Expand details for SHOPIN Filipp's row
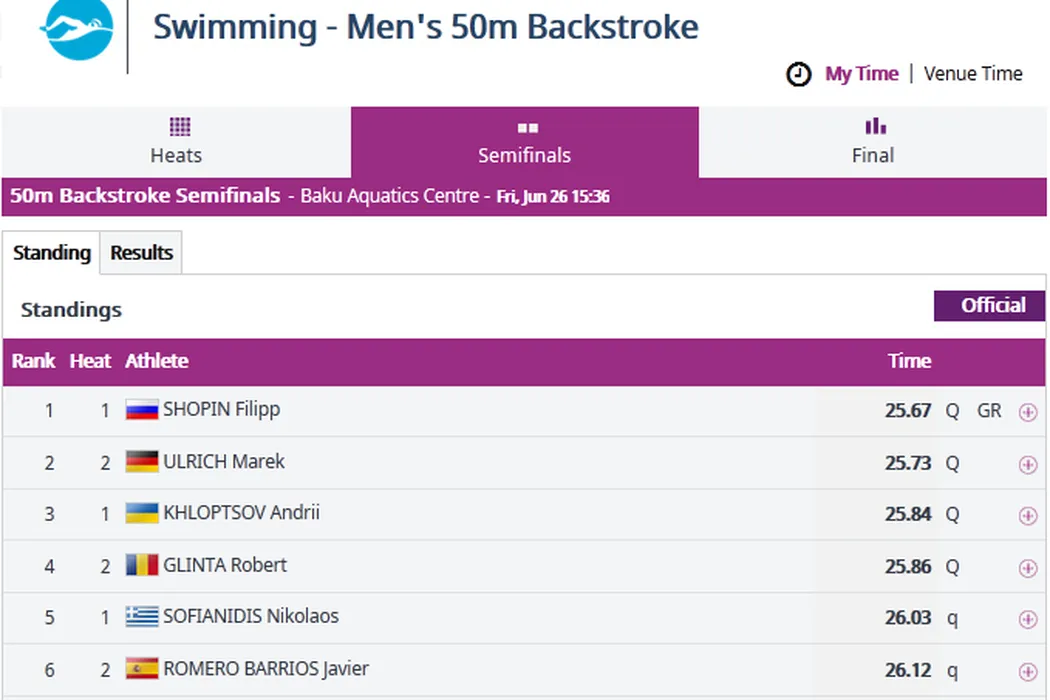Viewport: 1050px width, 700px height. [x=1027, y=412]
